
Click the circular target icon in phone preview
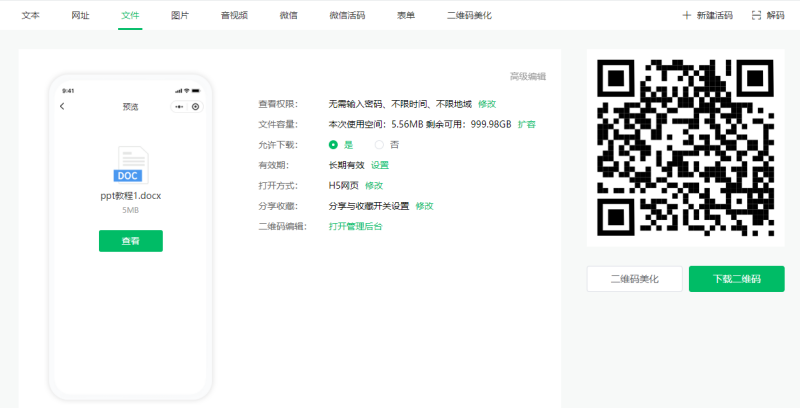pyautogui.click(x=196, y=106)
